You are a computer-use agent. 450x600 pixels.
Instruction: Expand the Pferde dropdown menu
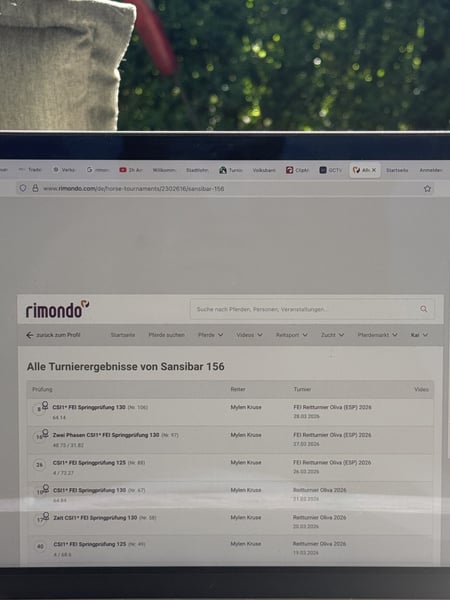(x=210, y=335)
